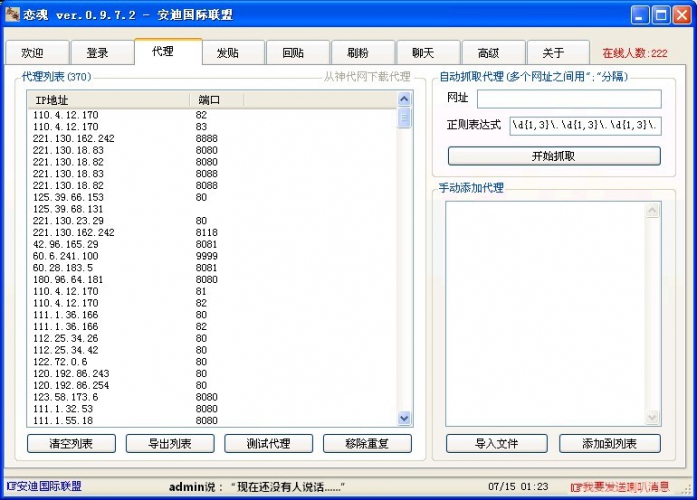Sort by 端口 column header
Viewport: 697px width, 500px height.
[x=217, y=100]
